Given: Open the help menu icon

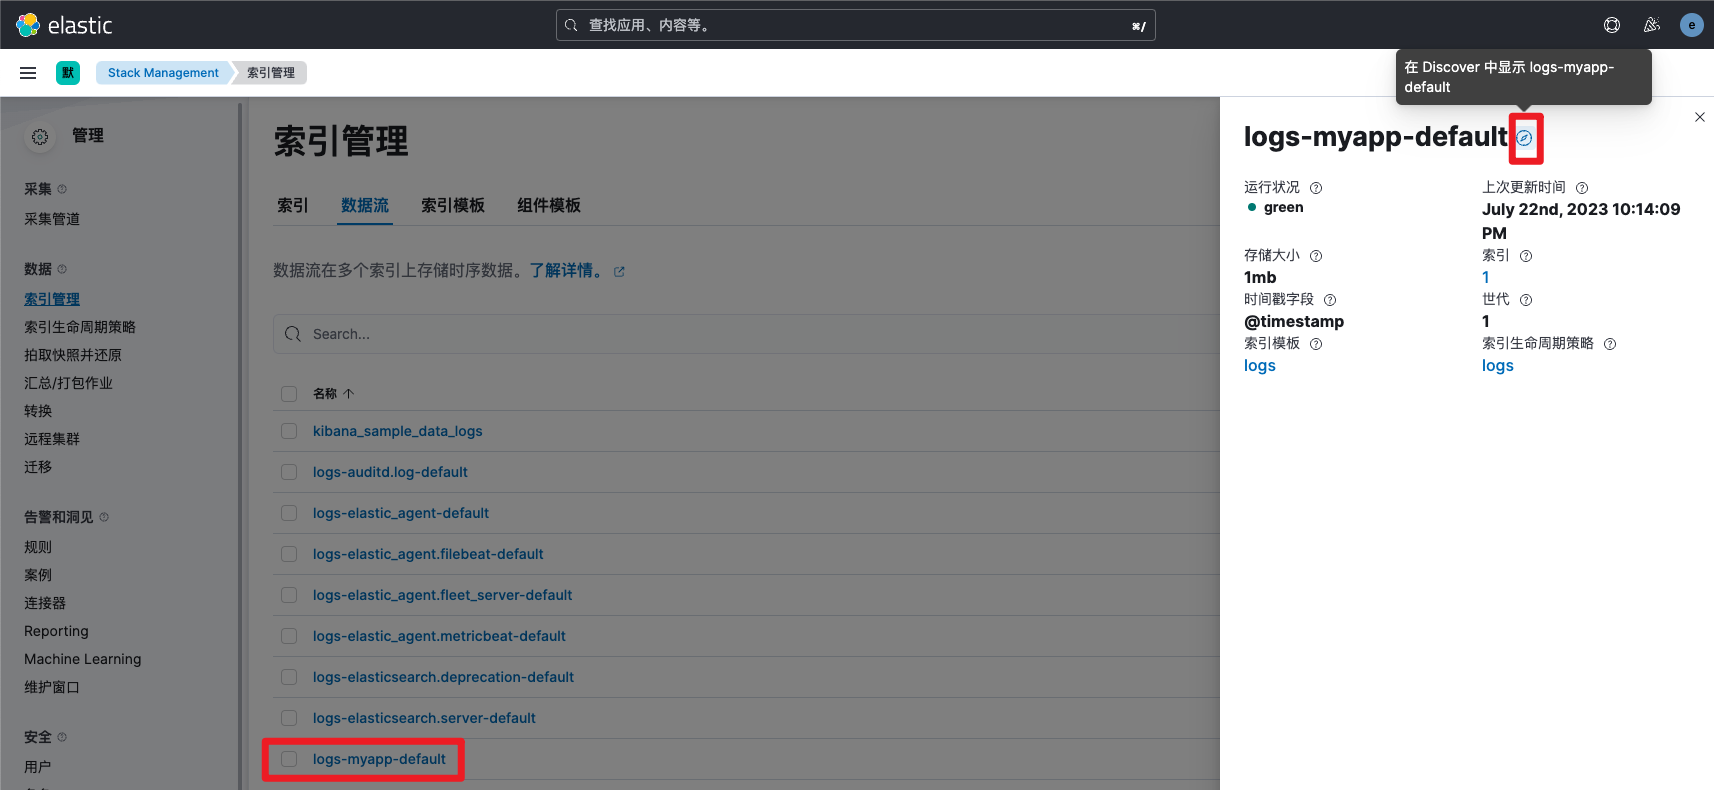Looking at the screenshot, I should coord(1612,25).
